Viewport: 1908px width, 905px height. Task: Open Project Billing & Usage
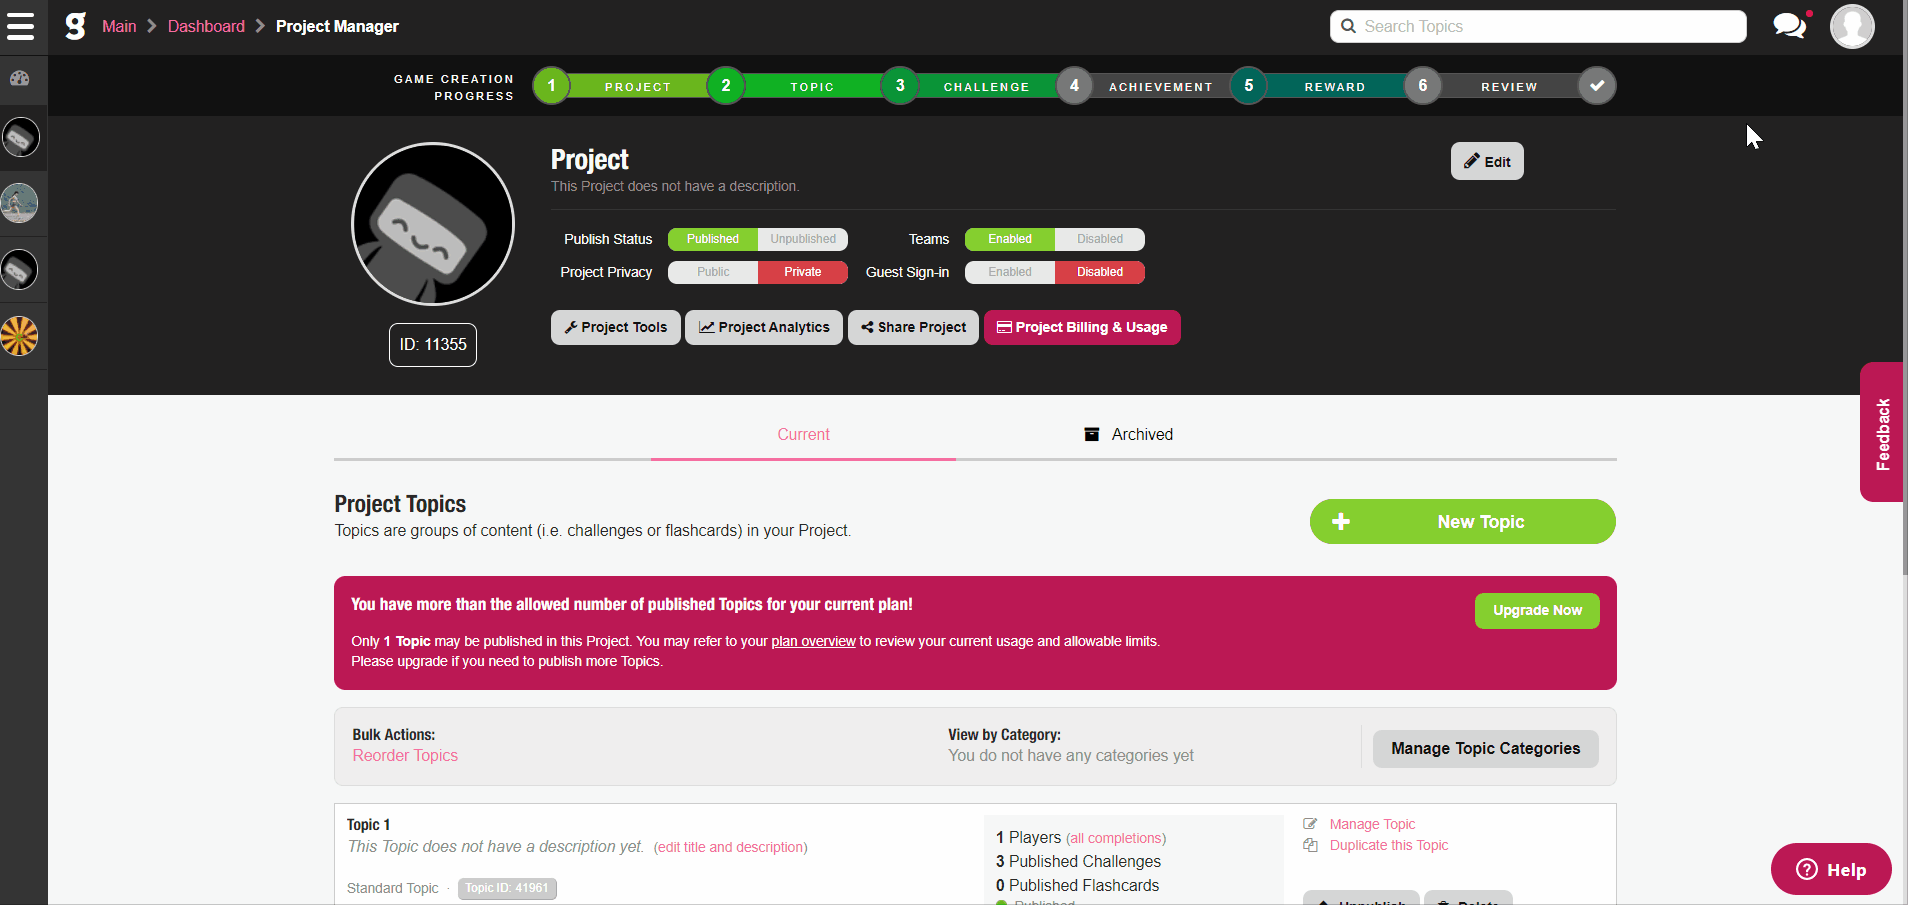click(1082, 327)
